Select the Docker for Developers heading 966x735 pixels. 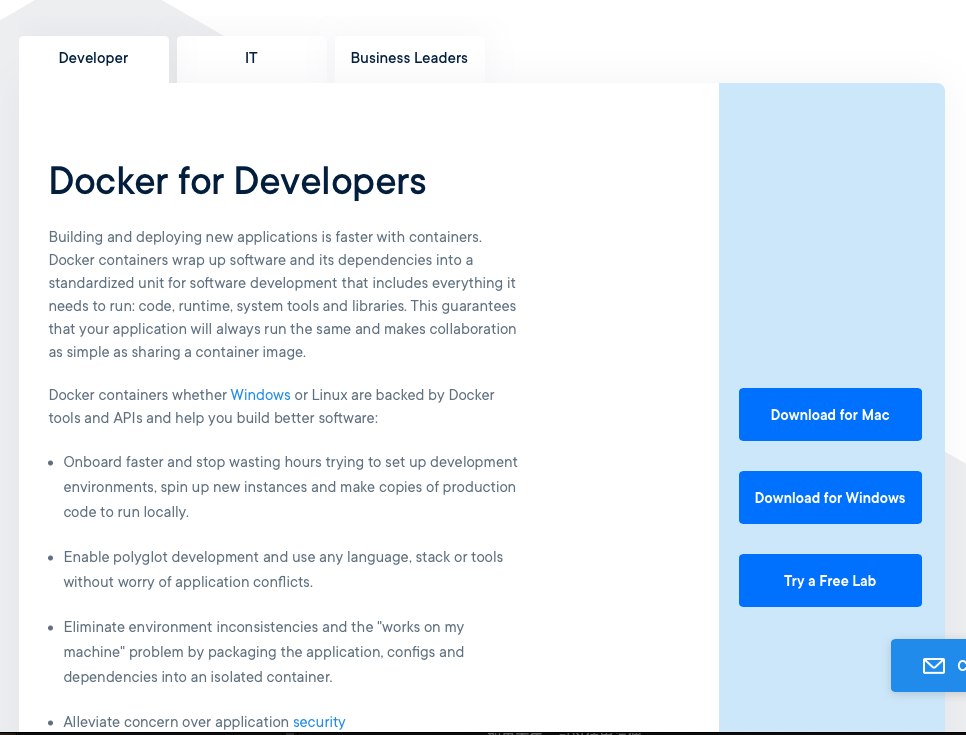[x=237, y=181]
